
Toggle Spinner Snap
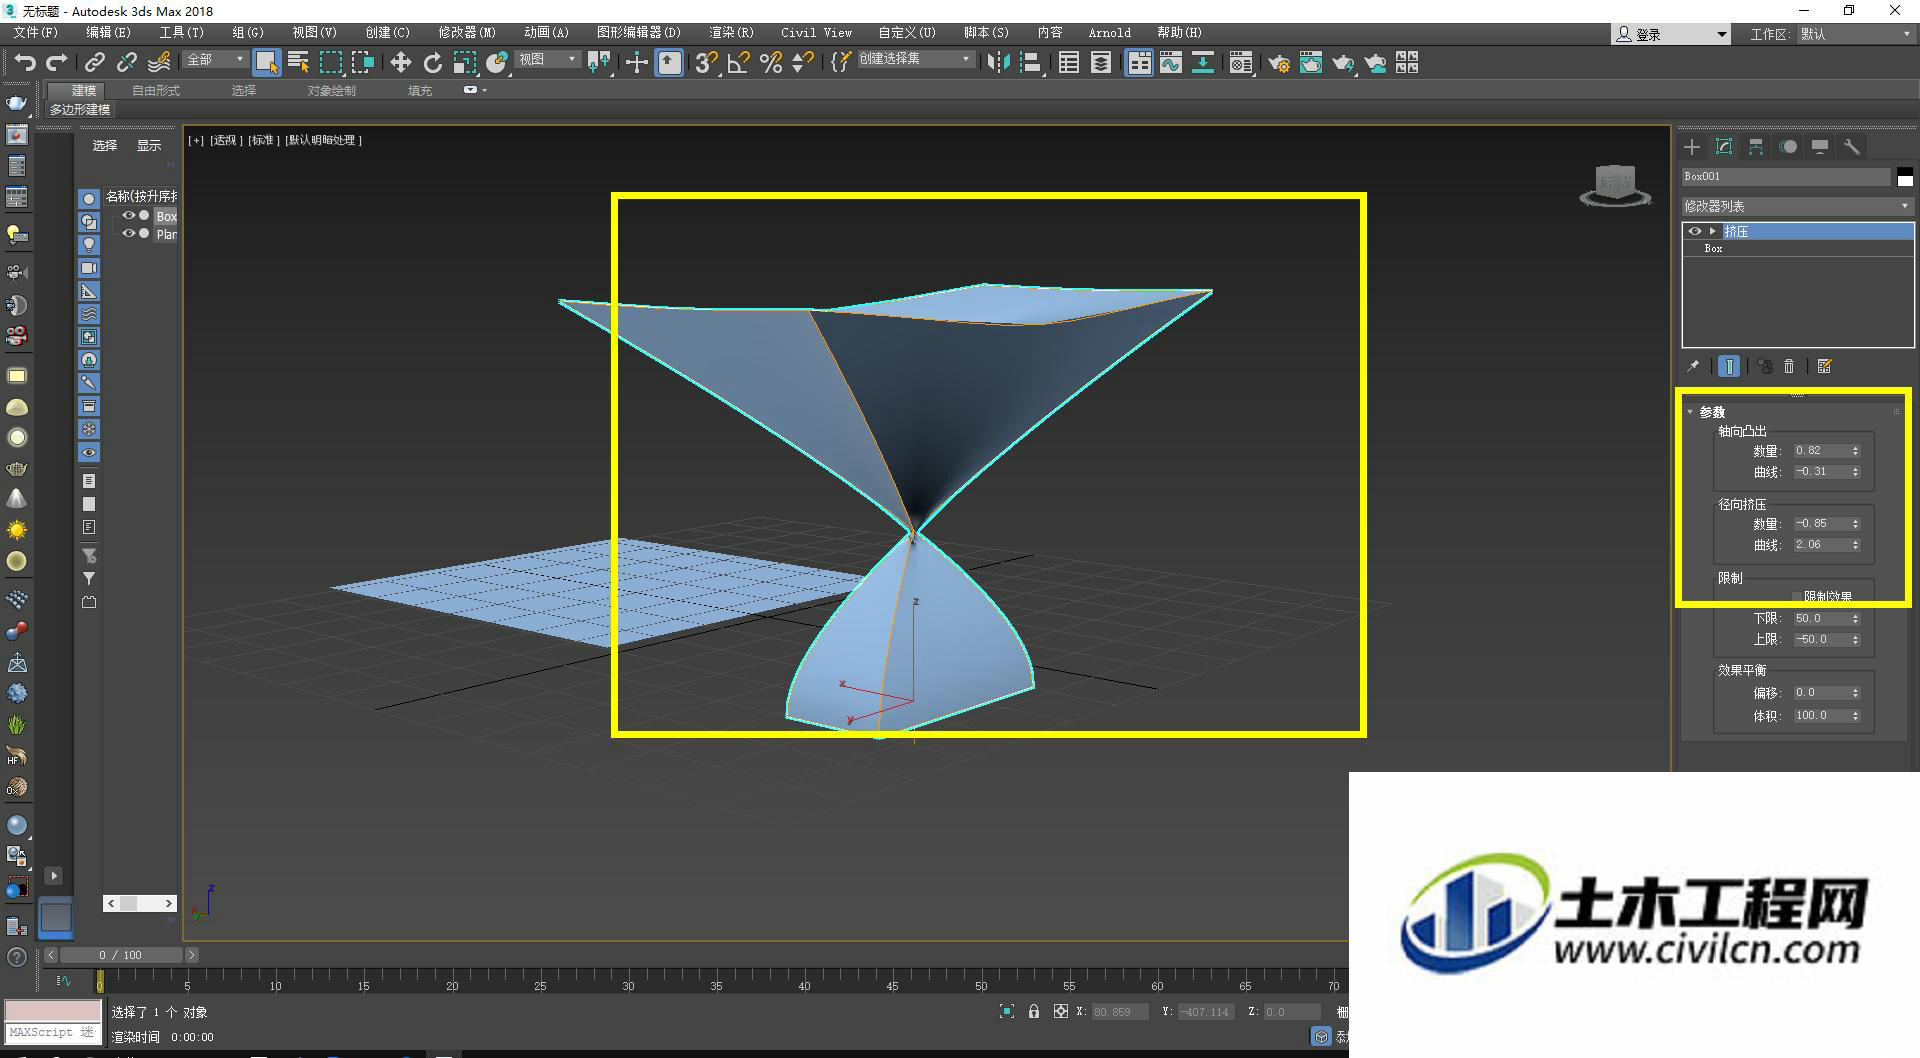pyautogui.click(x=802, y=62)
